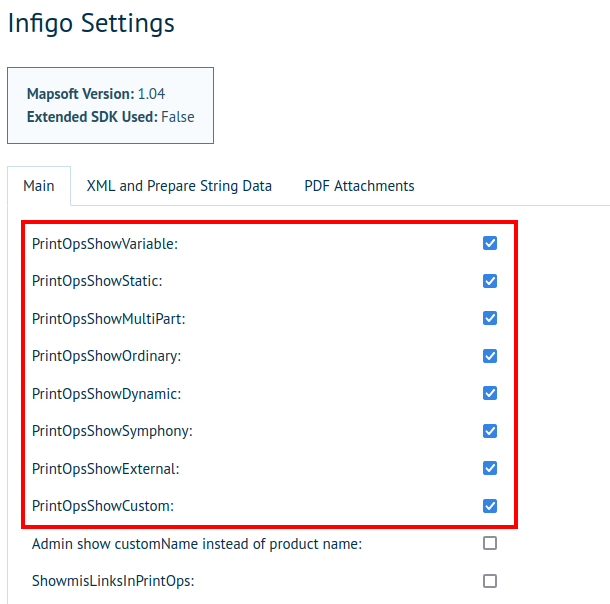Open the PDF Attachments tab

359,186
